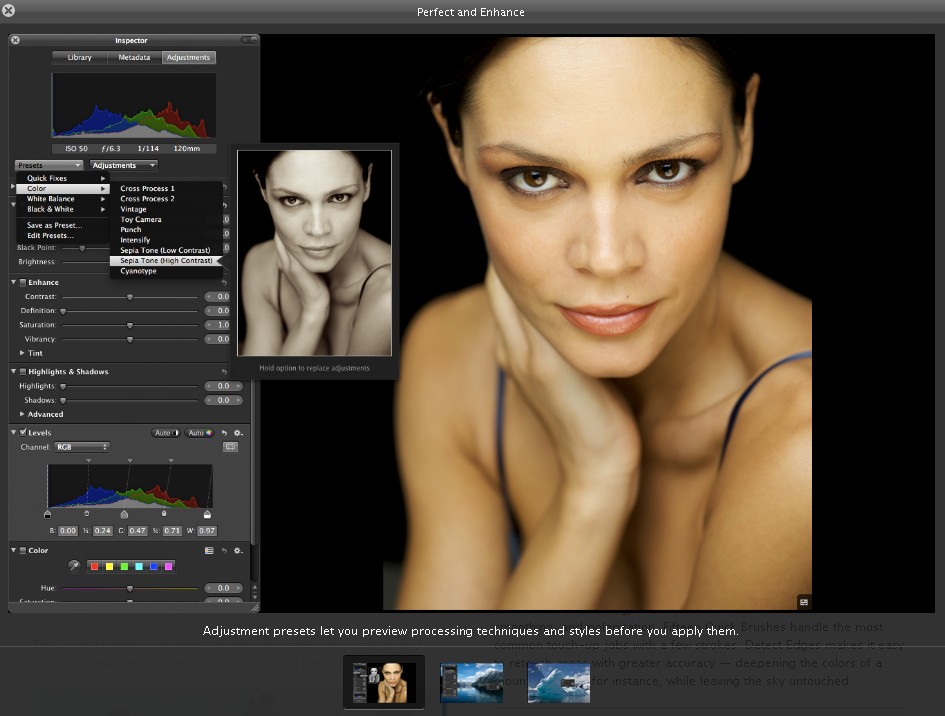The width and height of the screenshot is (945, 716).
Task: Click the Auto Levels luminance button
Action: click(165, 433)
